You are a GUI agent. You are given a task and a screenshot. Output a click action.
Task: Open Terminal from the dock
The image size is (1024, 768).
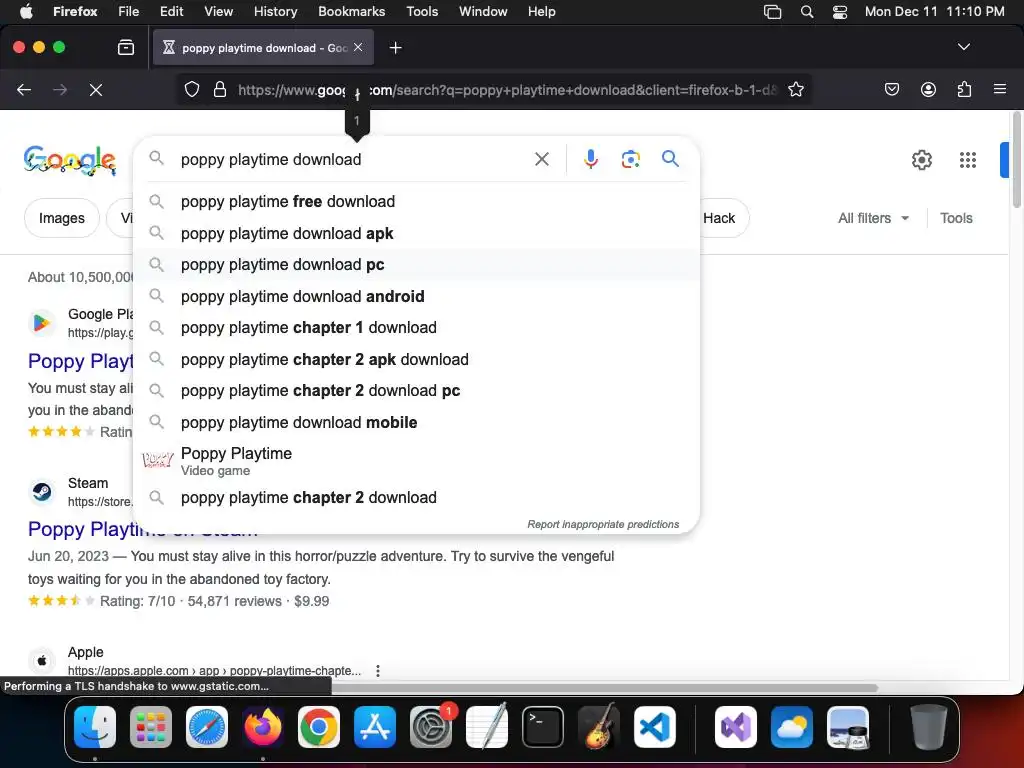(x=543, y=727)
